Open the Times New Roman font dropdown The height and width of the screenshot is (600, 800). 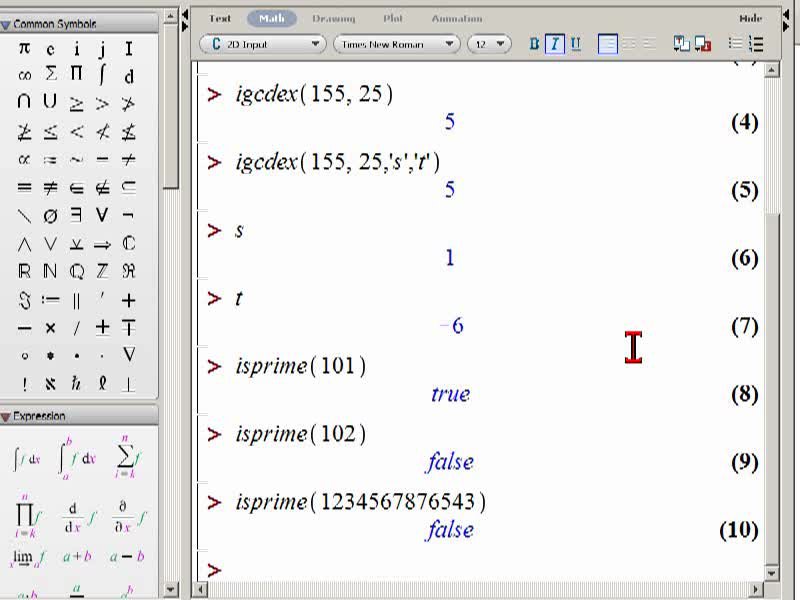(x=396, y=44)
